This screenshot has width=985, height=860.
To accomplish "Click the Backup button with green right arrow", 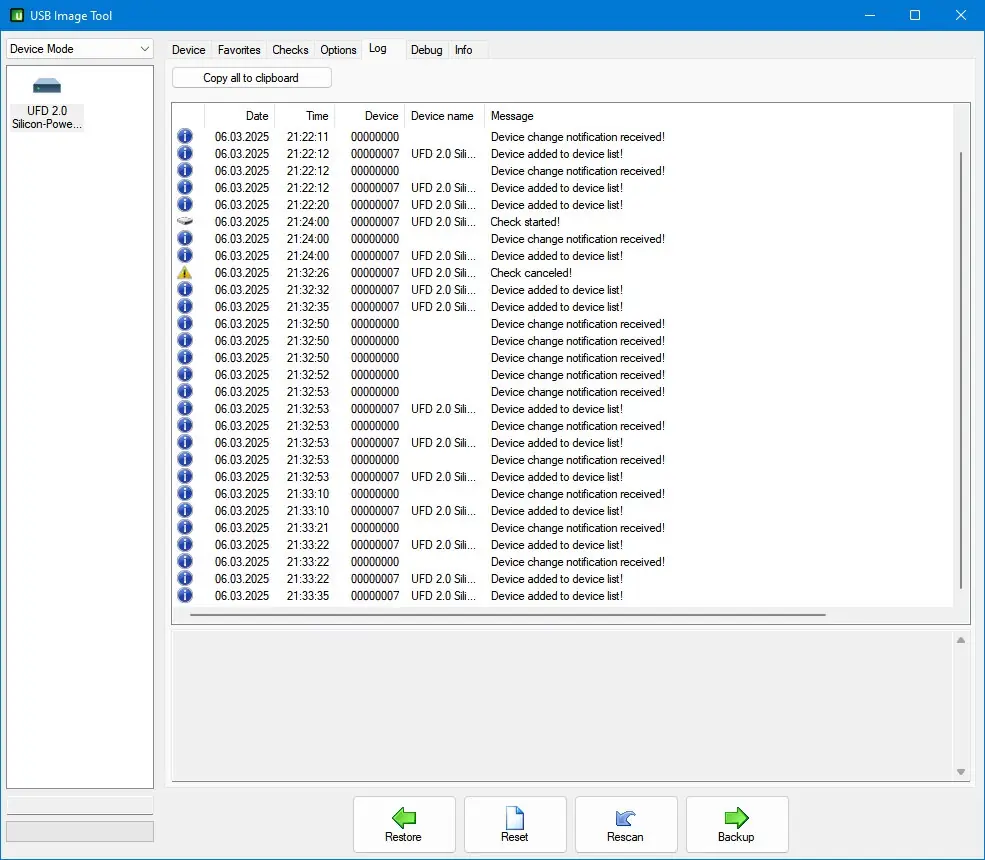I will [x=737, y=824].
